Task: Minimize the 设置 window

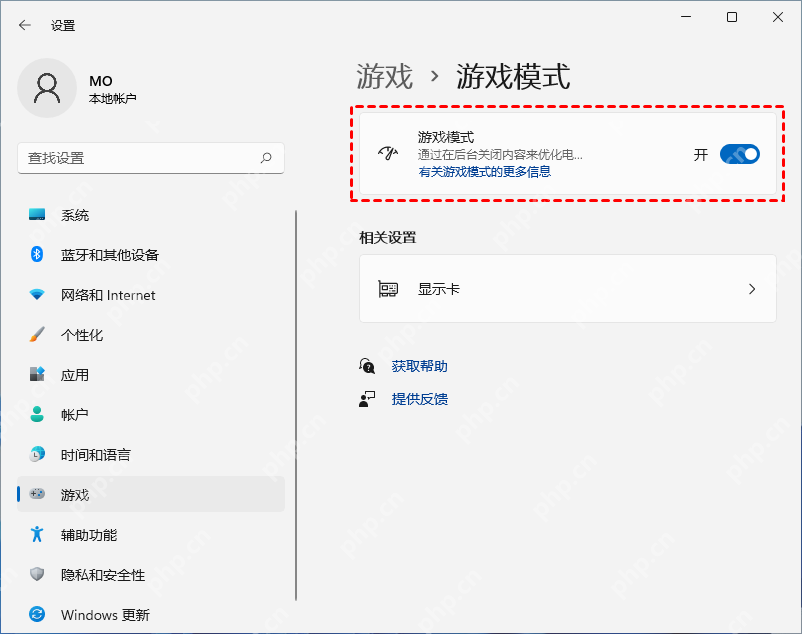Action: (x=686, y=17)
